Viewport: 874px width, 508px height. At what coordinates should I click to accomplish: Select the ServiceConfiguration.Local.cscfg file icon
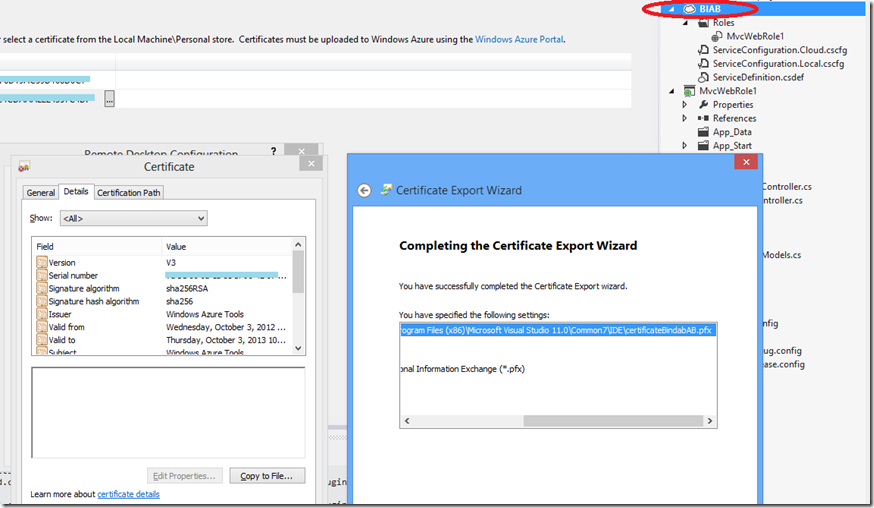(703, 64)
